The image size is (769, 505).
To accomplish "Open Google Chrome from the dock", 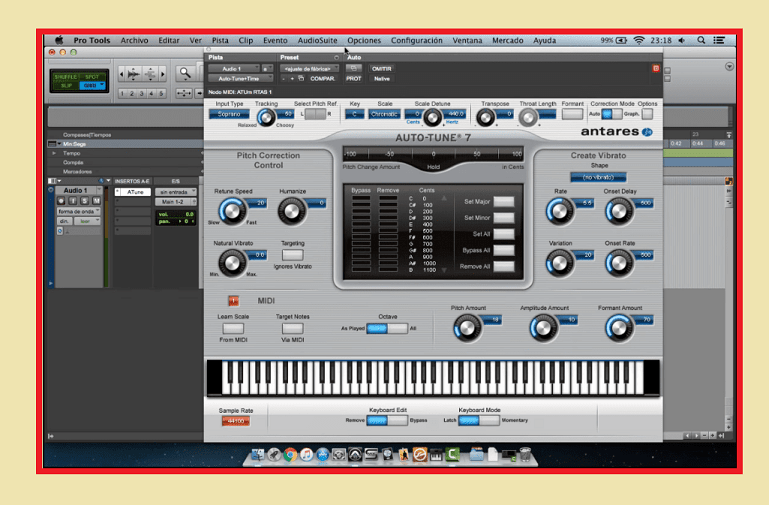I will [x=290, y=455].
